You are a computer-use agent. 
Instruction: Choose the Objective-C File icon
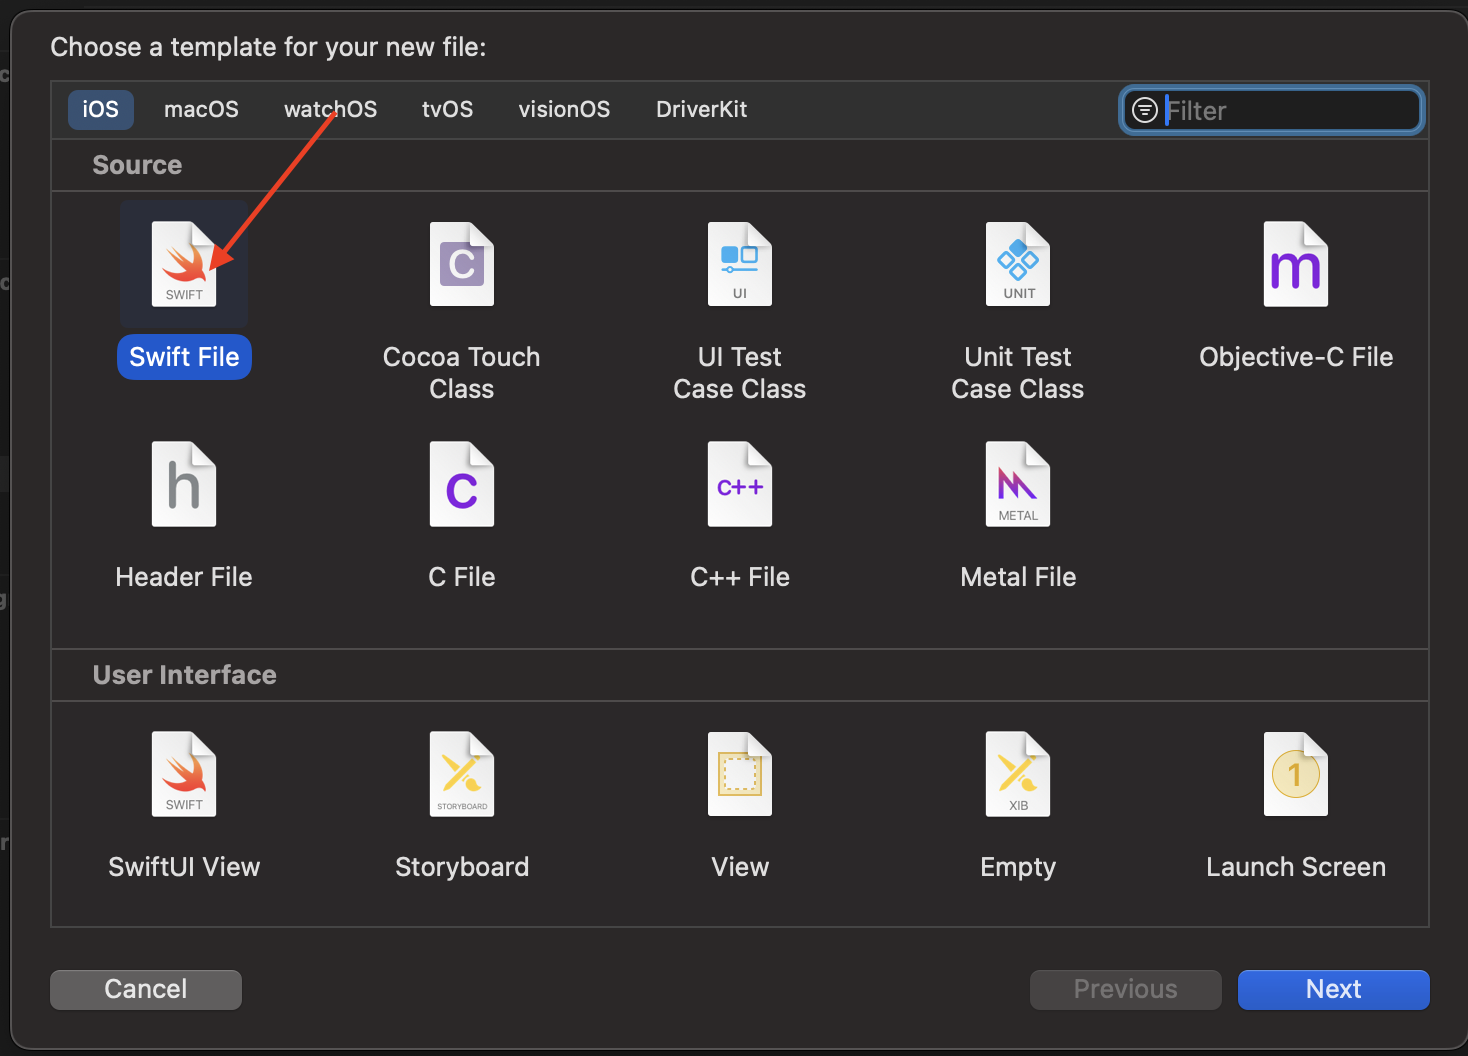[x=1296, y=264]
